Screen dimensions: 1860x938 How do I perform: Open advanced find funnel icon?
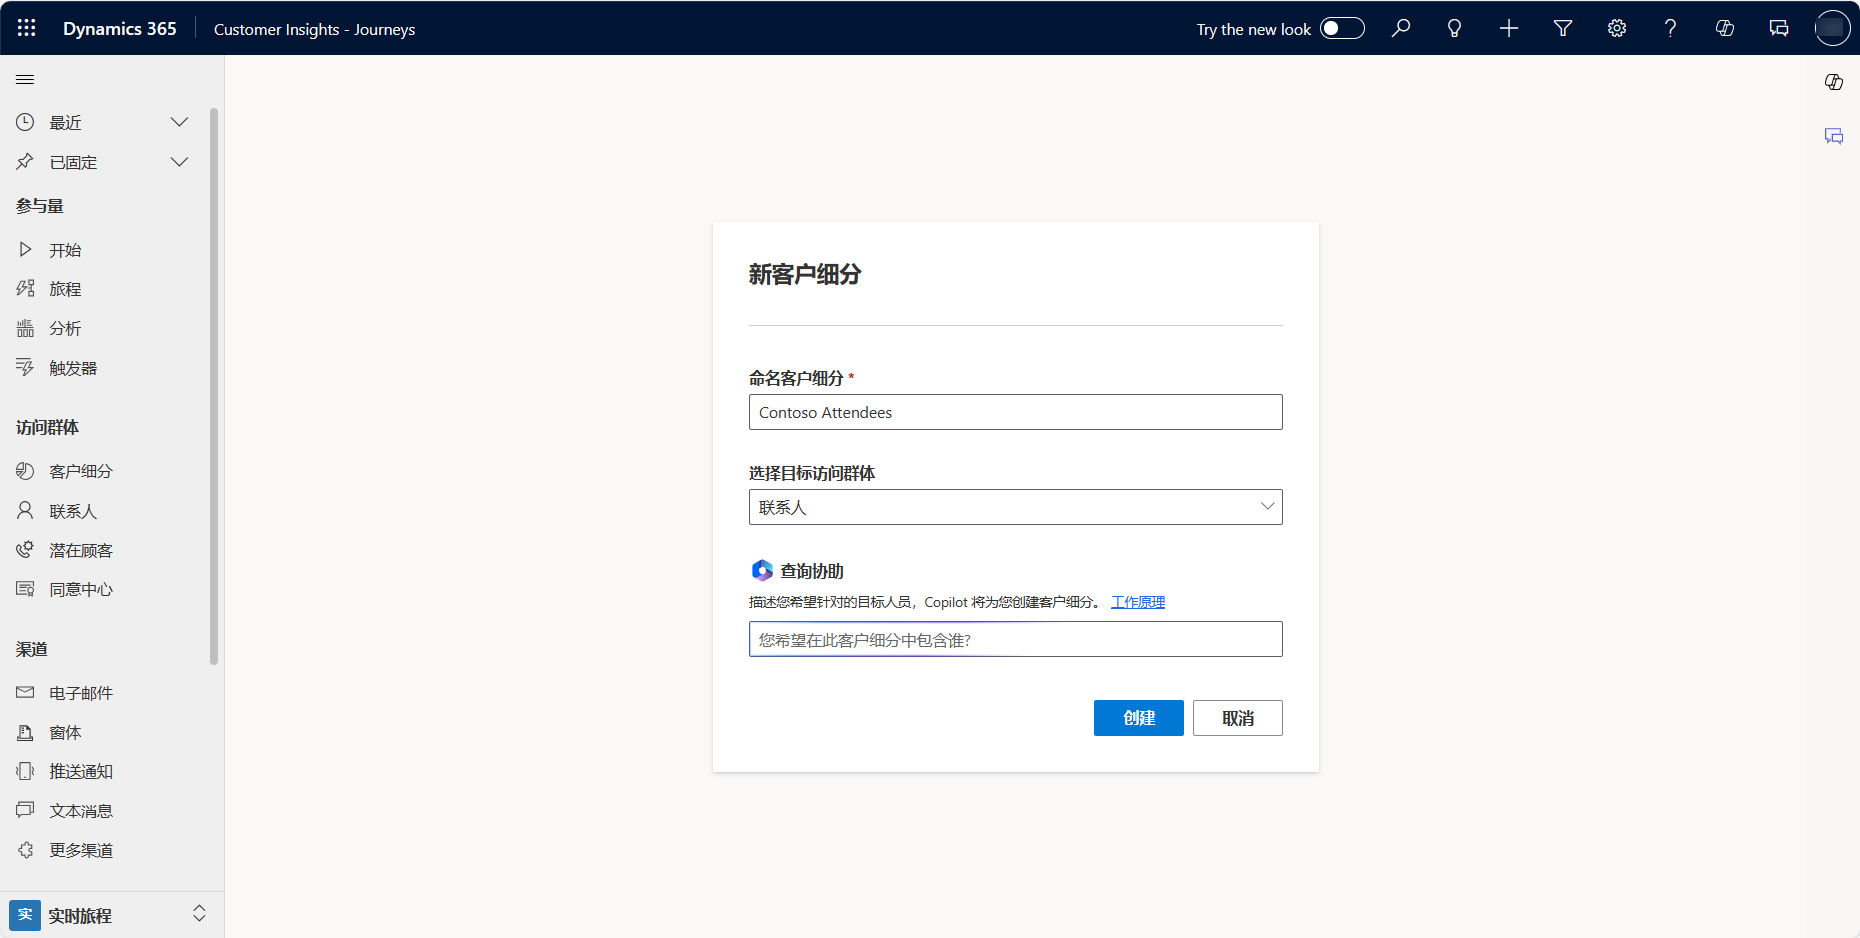pos(1563,28)
